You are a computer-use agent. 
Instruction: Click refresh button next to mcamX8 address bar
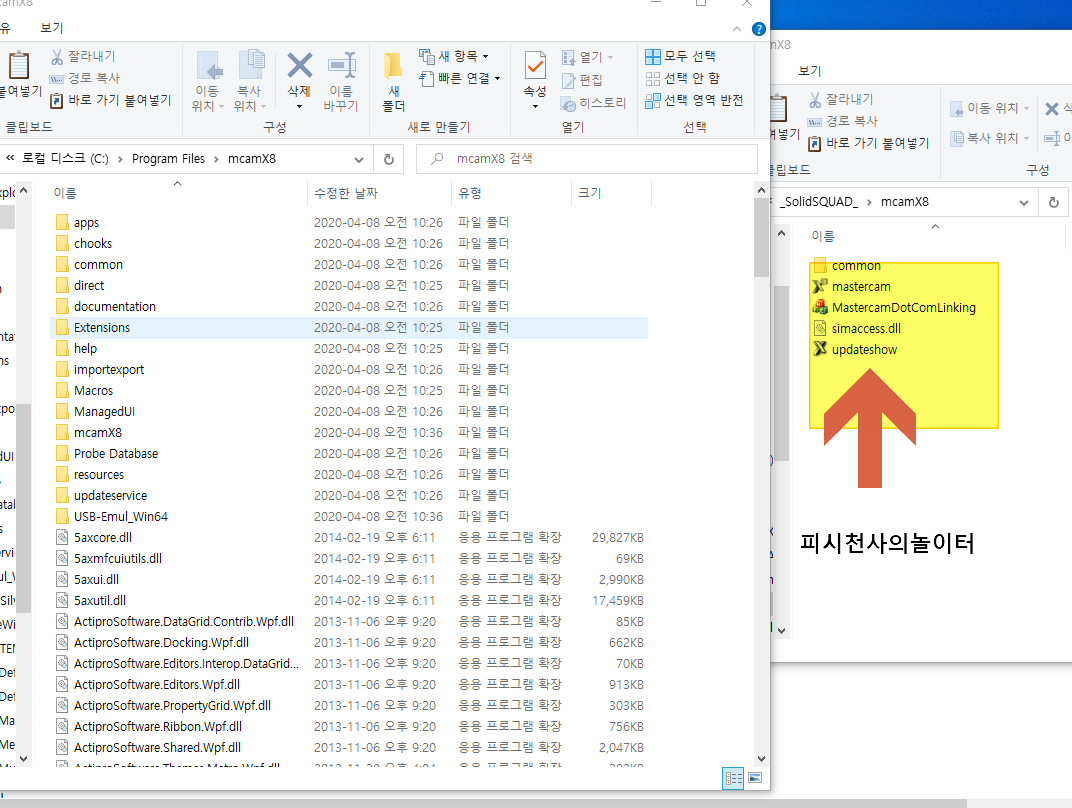(388, 159)
